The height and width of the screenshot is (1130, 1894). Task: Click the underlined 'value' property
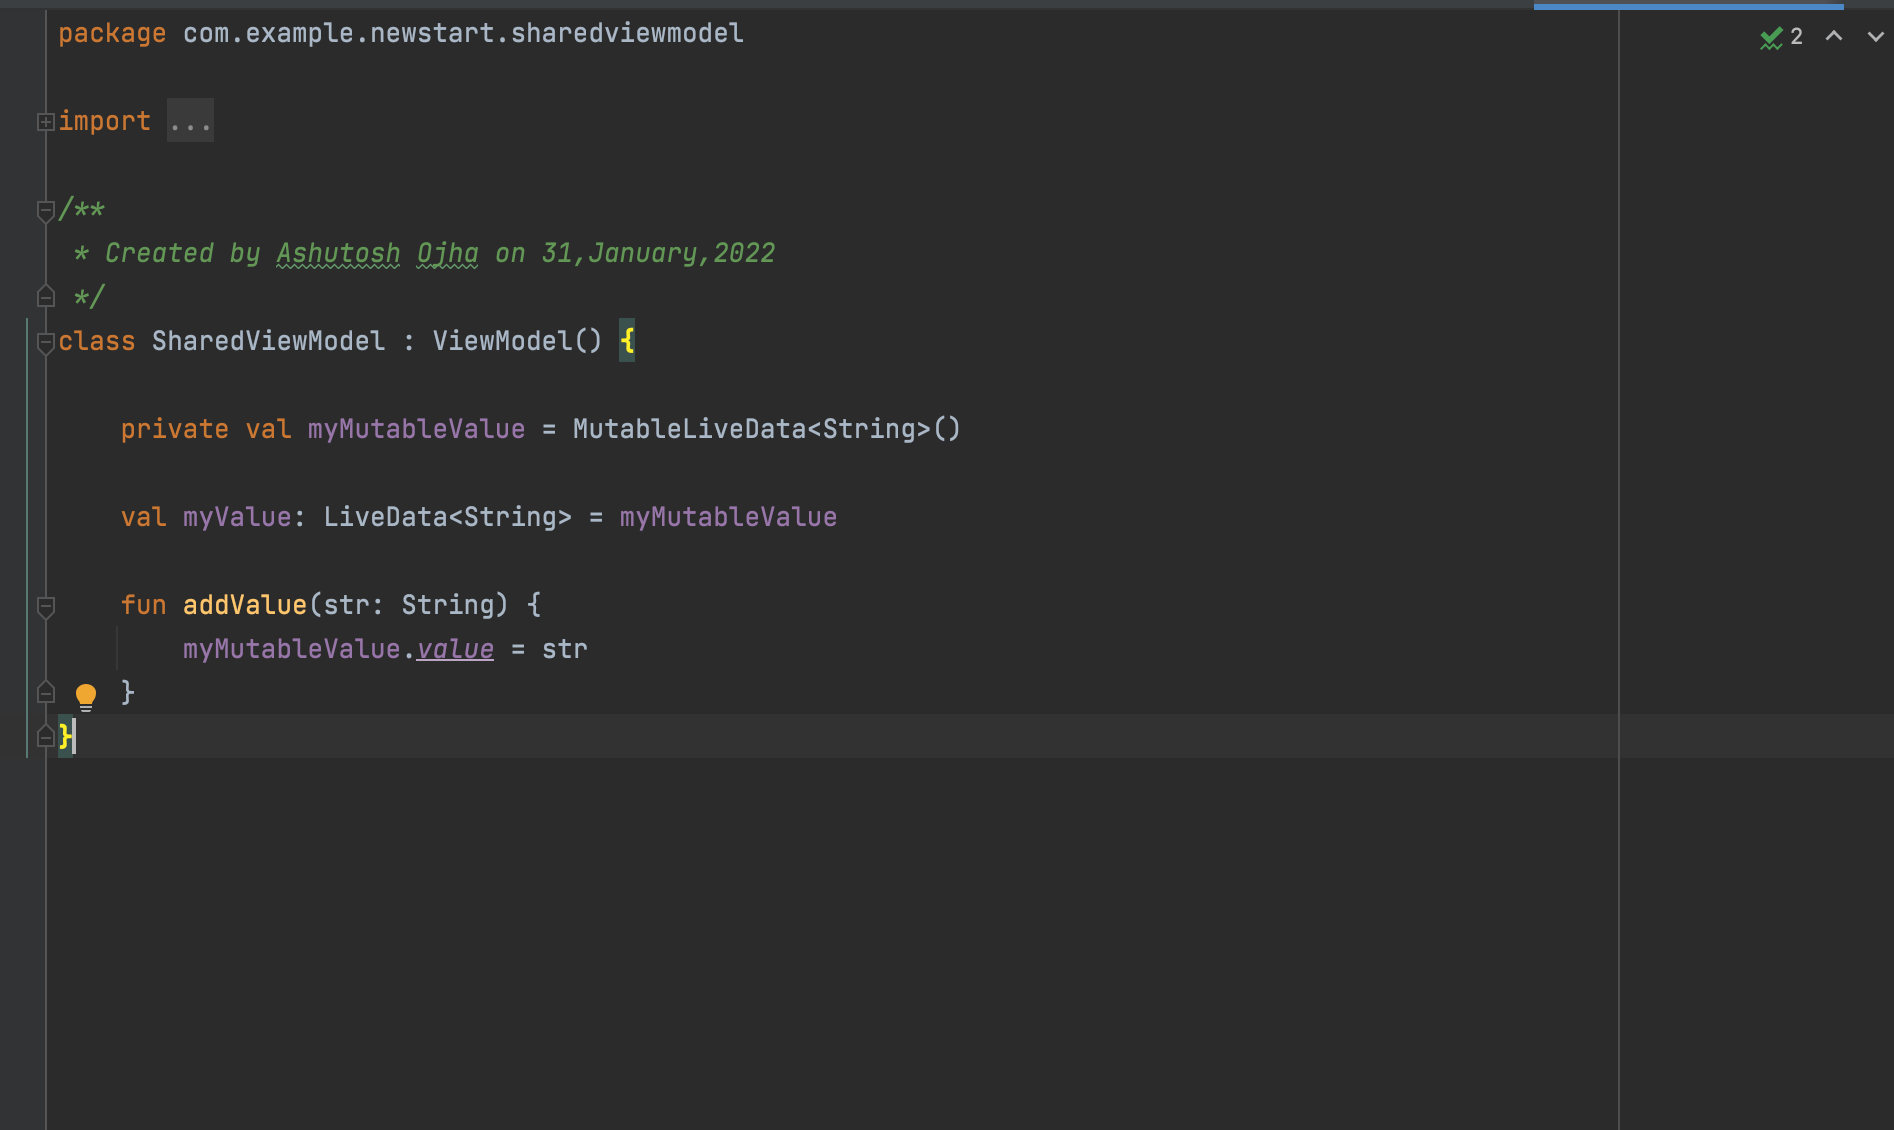point(455,649)
